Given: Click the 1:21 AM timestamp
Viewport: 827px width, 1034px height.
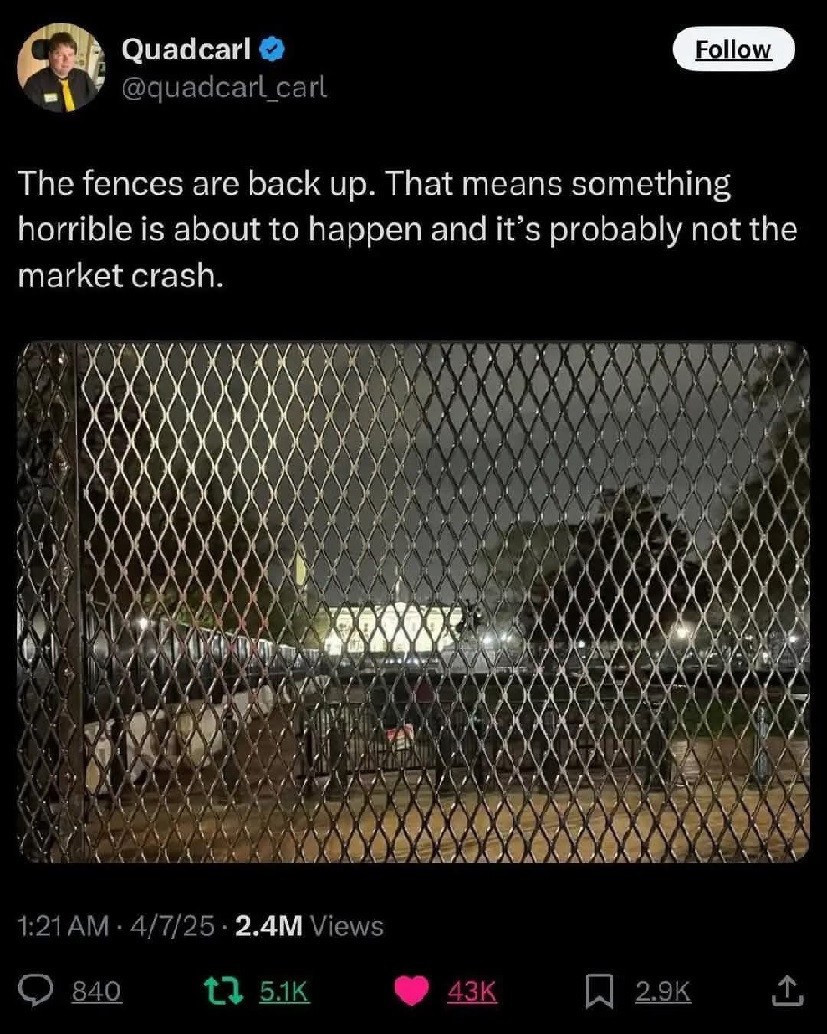Looking at the screenshot, I should tap(64, 926).
